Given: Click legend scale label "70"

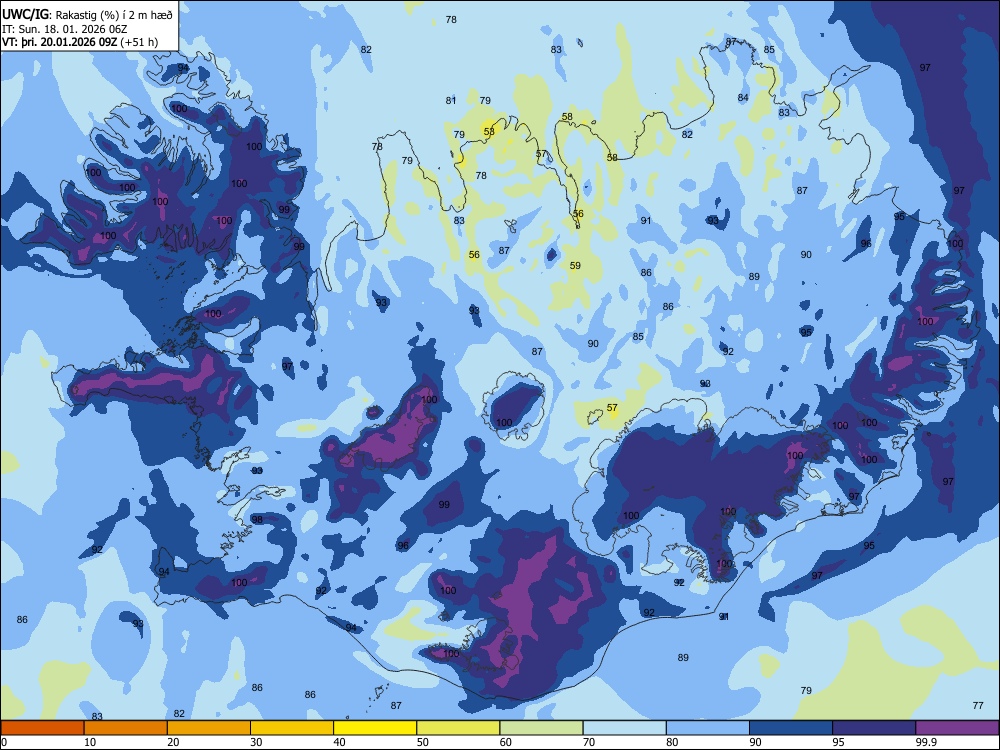Looking at the screenshot, I should (589, 742).
